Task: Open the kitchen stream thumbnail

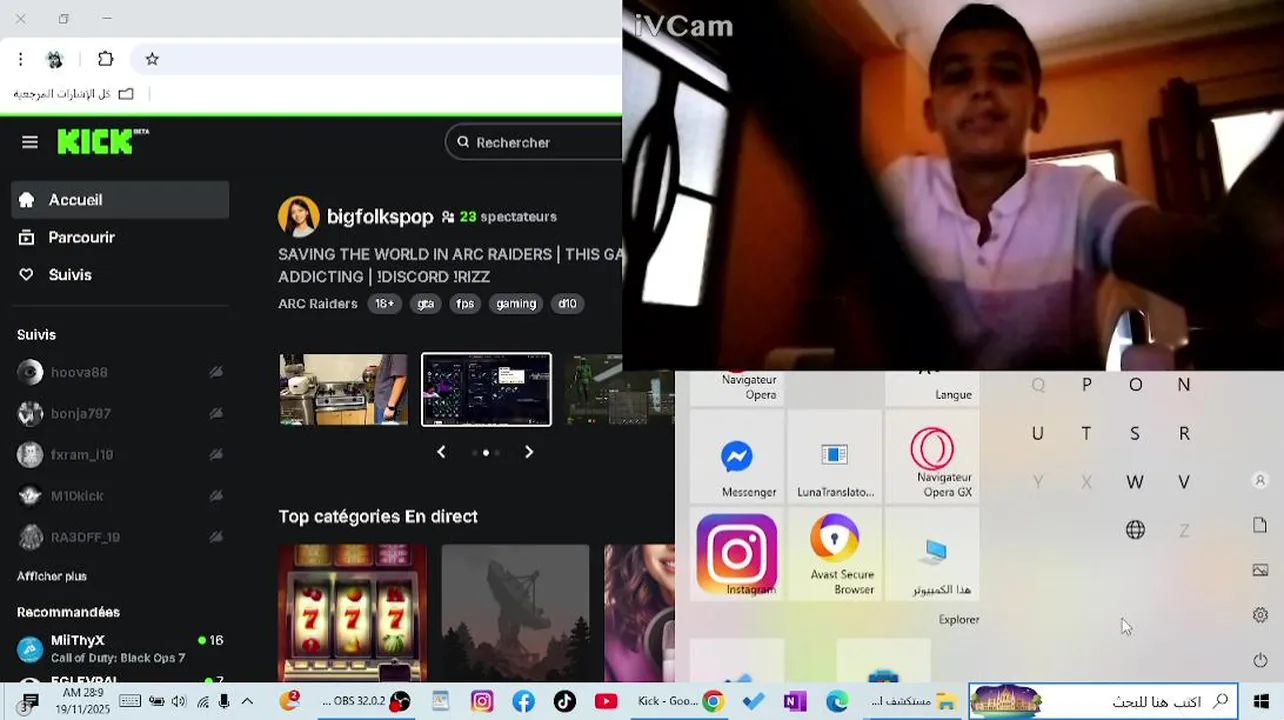Action: click(344, 390)
